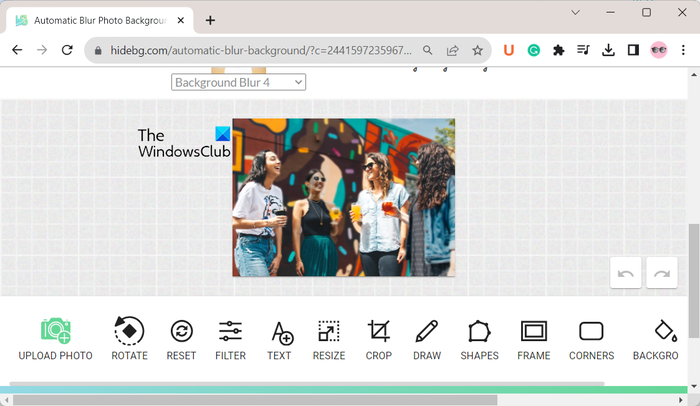
Task: Click the Reset icon
Action: click(x=181, y=331)
